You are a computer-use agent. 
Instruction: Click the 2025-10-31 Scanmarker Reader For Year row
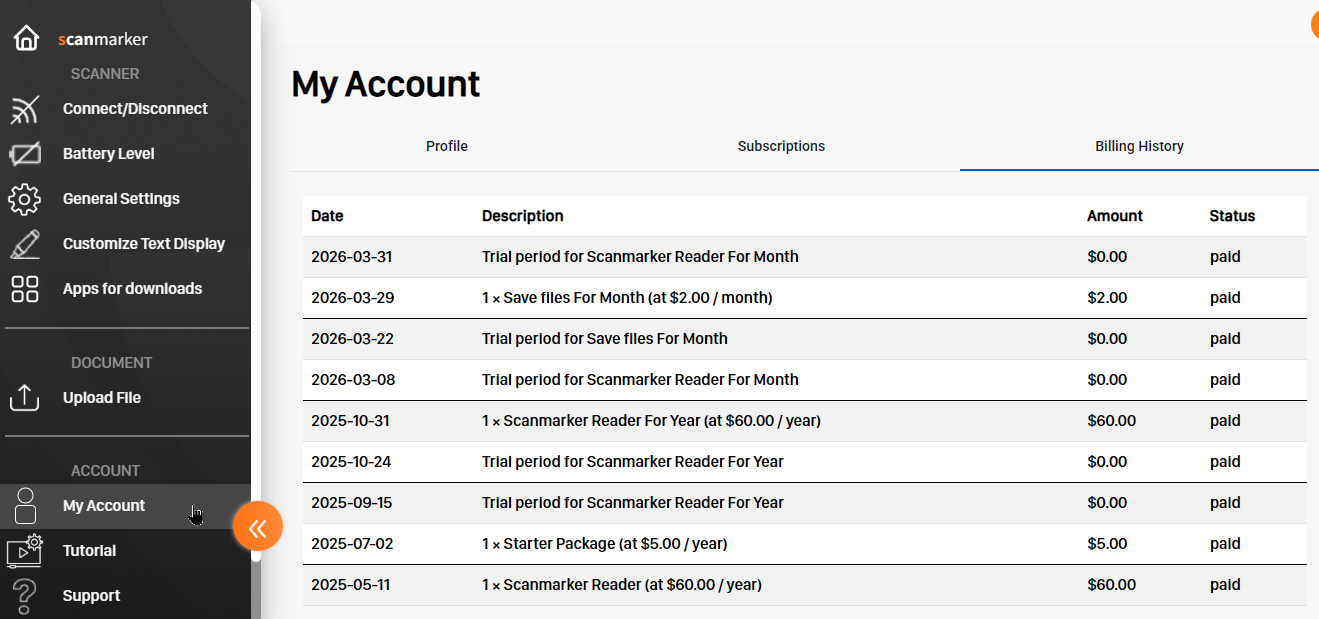pos(651,421)
